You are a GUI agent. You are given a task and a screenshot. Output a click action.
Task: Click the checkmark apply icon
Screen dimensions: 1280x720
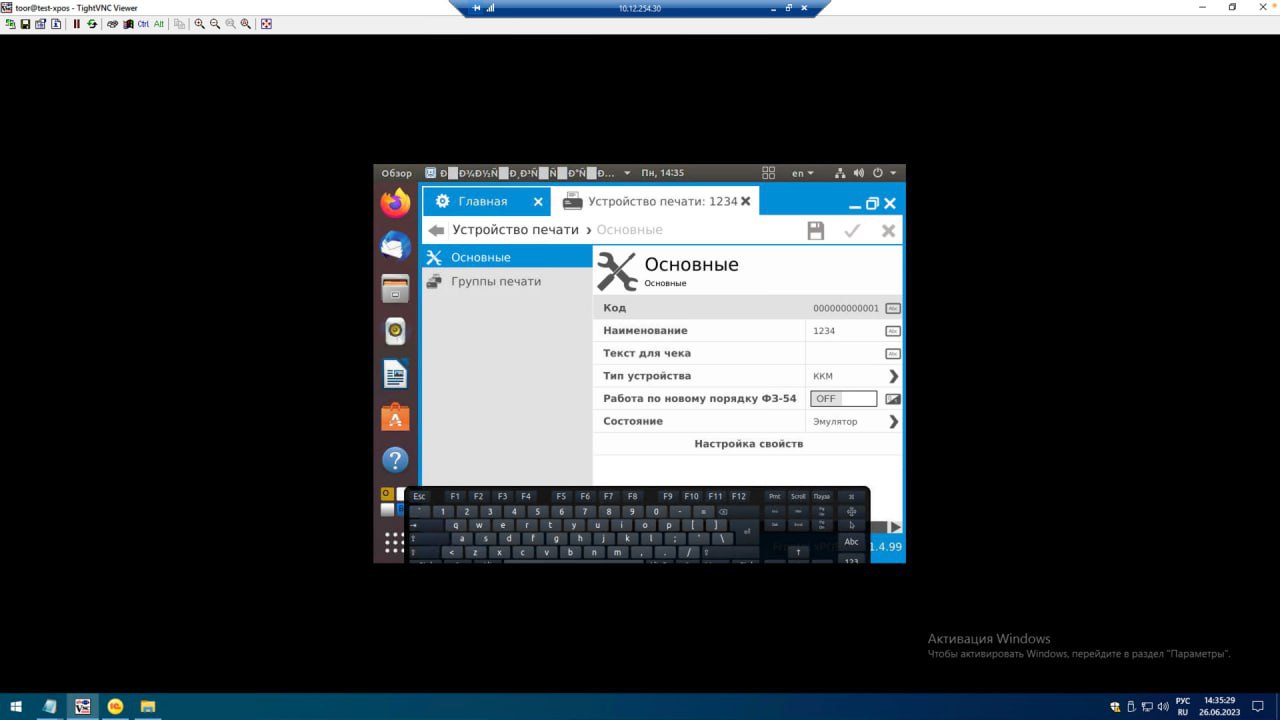(x=852, y=231)
